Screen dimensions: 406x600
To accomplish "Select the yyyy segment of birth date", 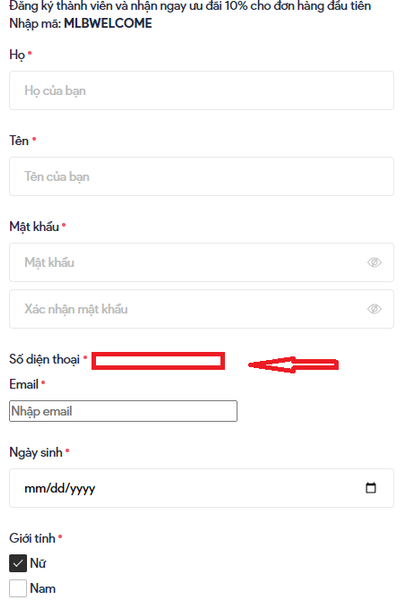I will coord(82,488).
